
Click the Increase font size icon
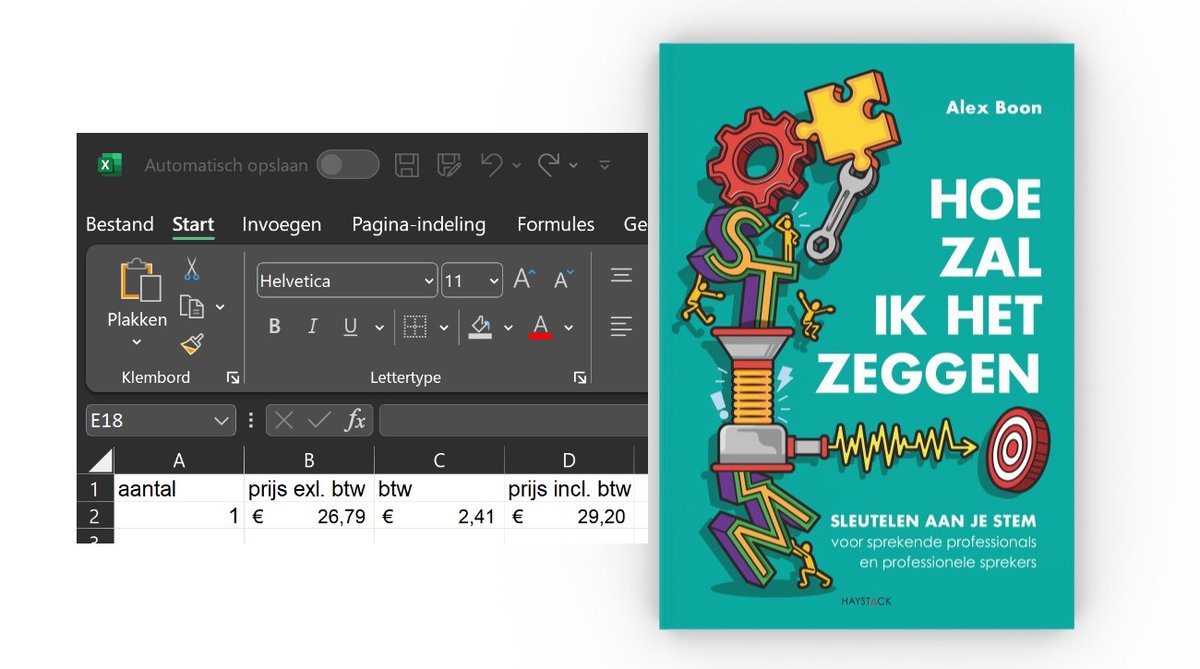pyautogui.click(x=525, y=280)
